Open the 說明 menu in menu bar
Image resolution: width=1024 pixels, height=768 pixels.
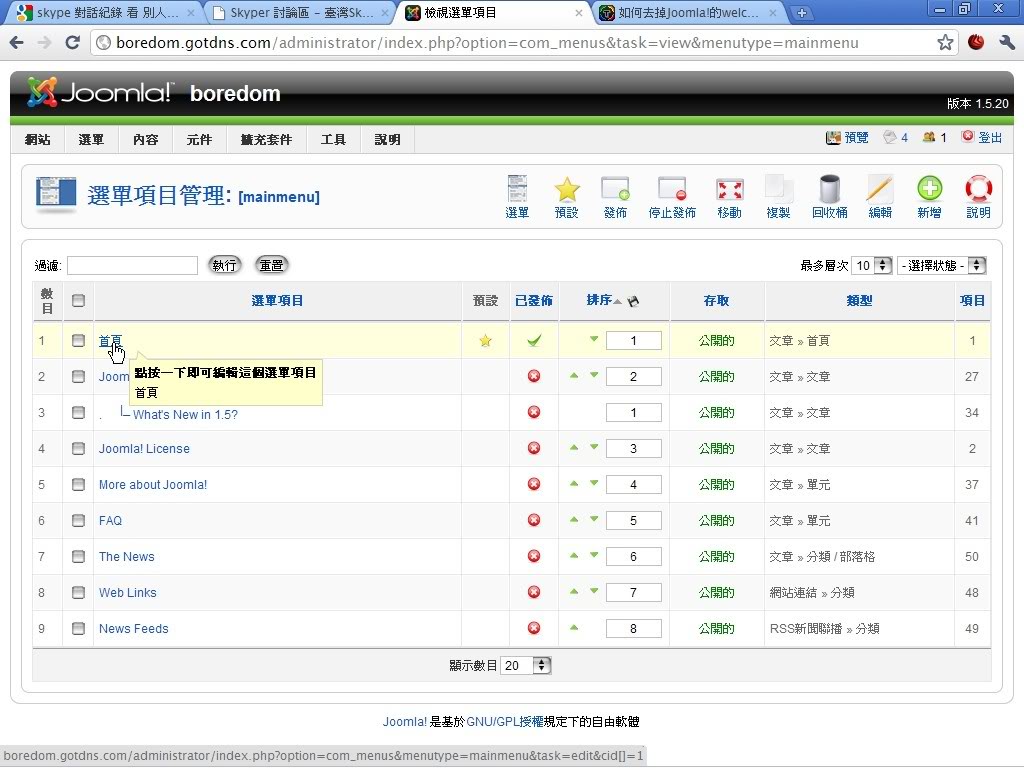(387, 139)
